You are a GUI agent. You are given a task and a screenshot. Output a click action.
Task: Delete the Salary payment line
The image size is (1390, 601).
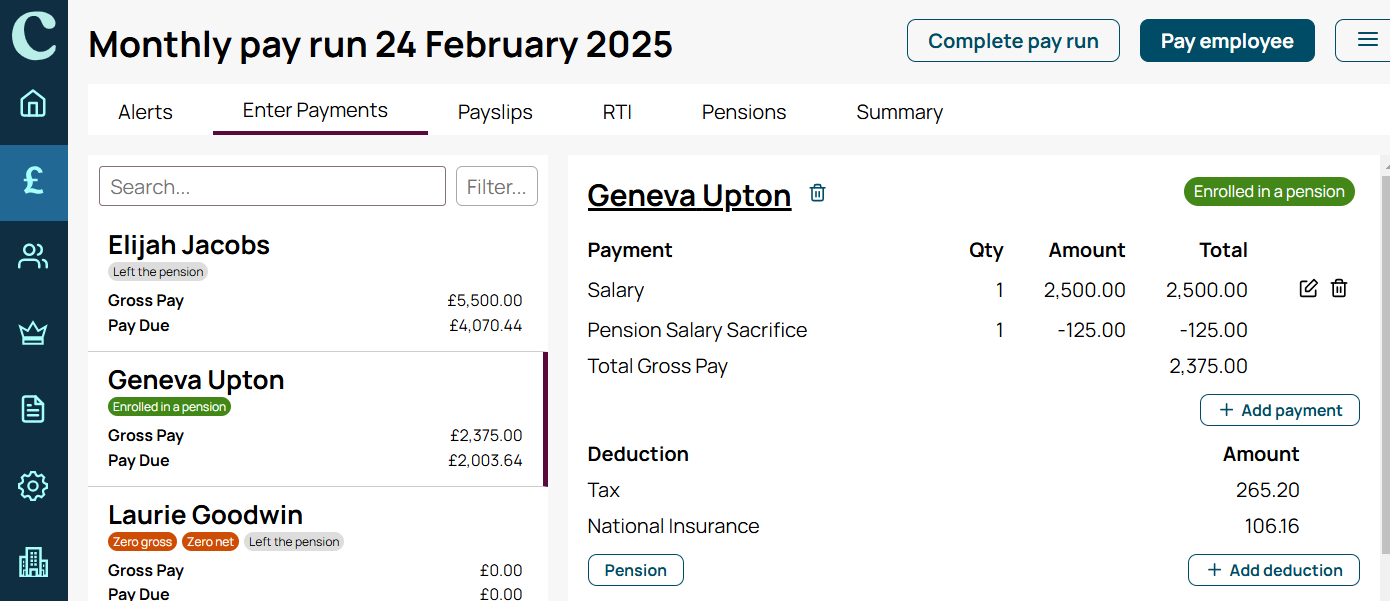tap(1339, 289)
